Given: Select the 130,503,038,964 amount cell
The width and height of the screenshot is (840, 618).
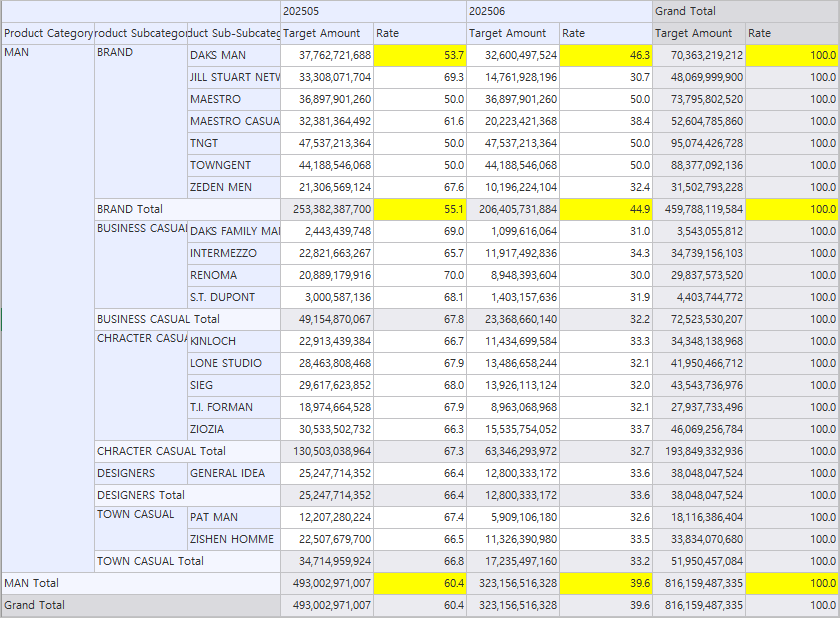Looking at the screenshot, I should [x=327, y=450].
